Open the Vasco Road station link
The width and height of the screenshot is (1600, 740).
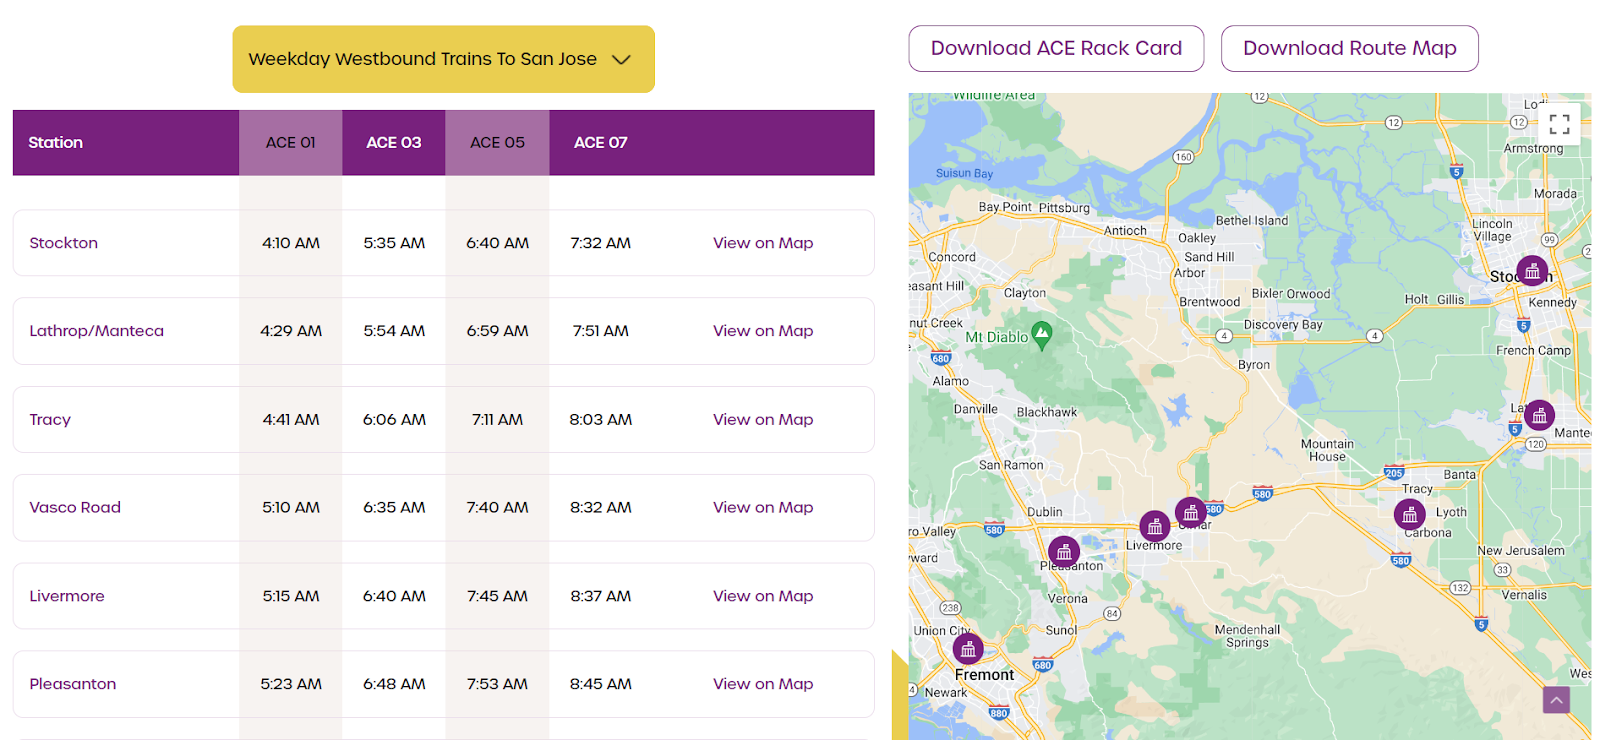[75, 508]
